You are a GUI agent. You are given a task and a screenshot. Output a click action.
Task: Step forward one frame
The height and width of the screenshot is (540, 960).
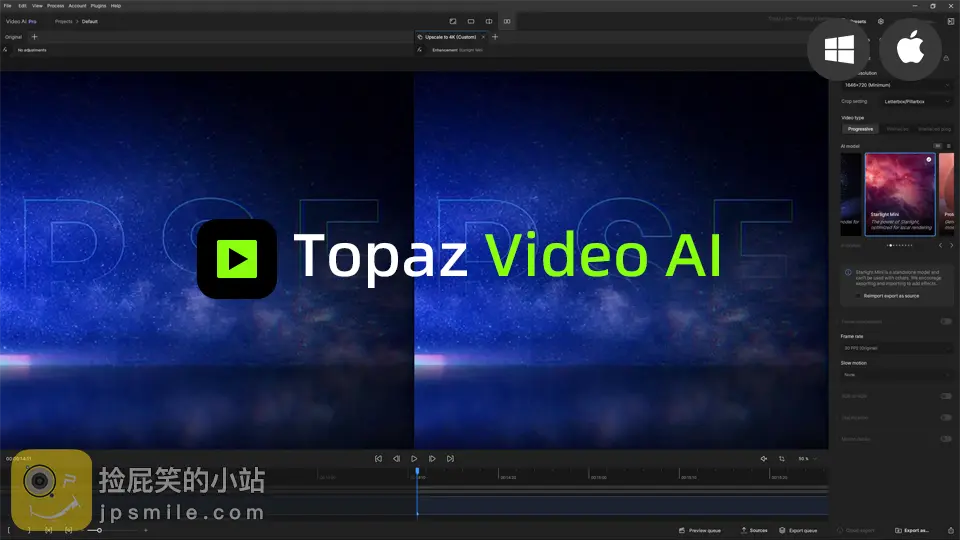432,459
